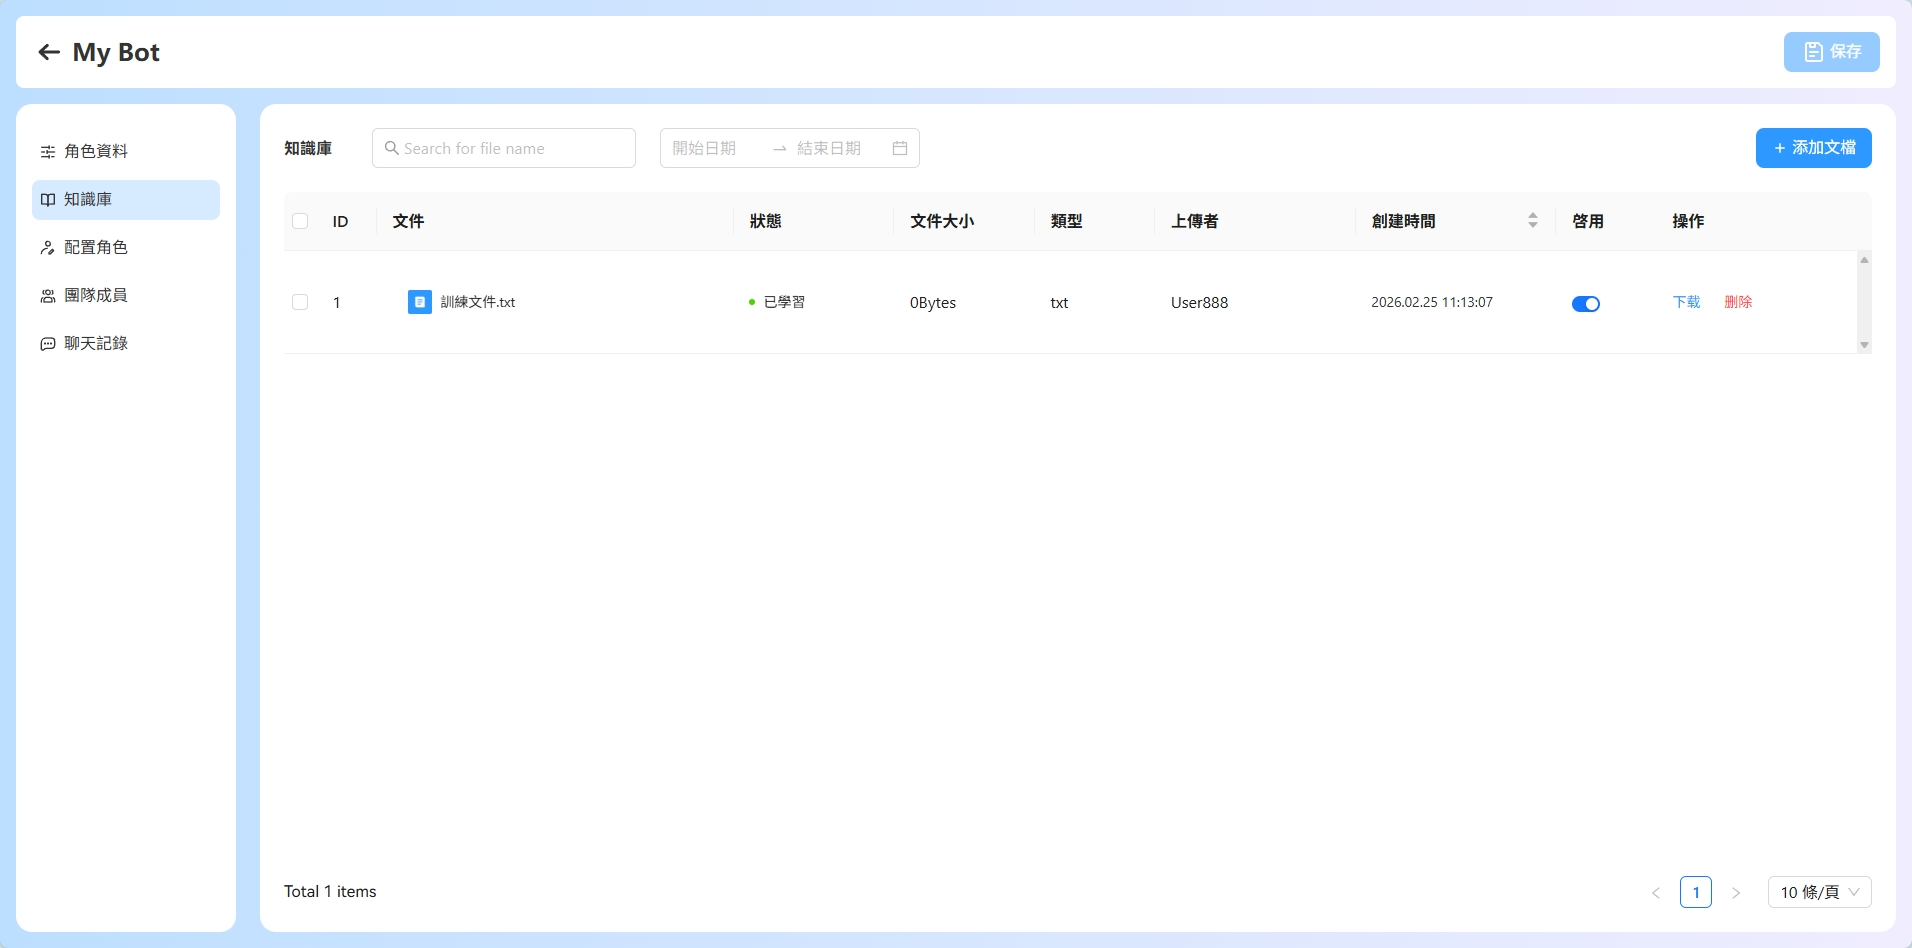Click the blue document icon for 訓練文件.txt

[x=420, y=302]
